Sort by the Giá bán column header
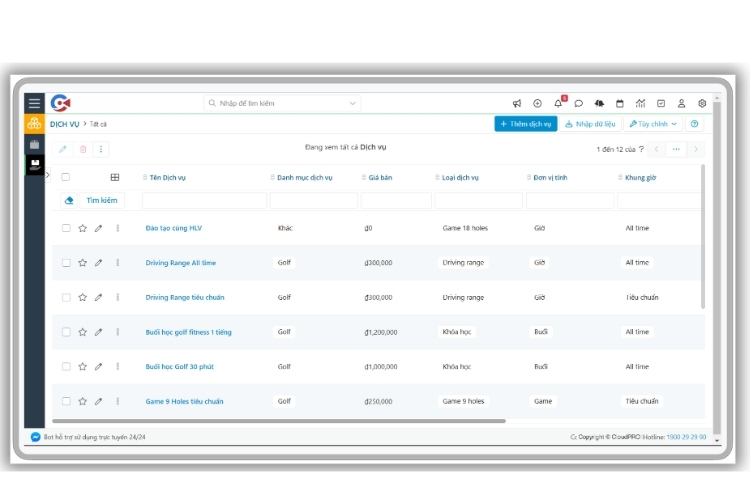The image size is (750, 500). pyautogui.click(x=379, y=178)
